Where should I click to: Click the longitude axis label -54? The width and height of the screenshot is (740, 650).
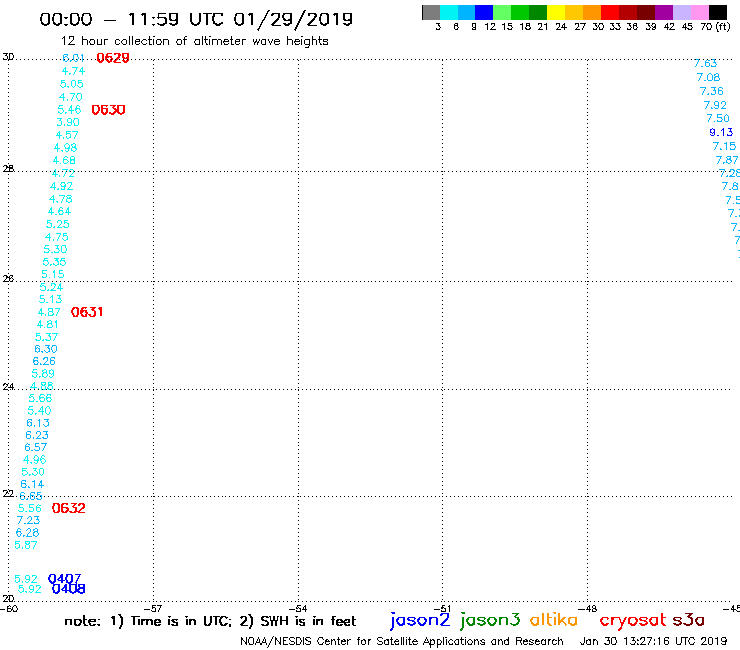[298, 608]
